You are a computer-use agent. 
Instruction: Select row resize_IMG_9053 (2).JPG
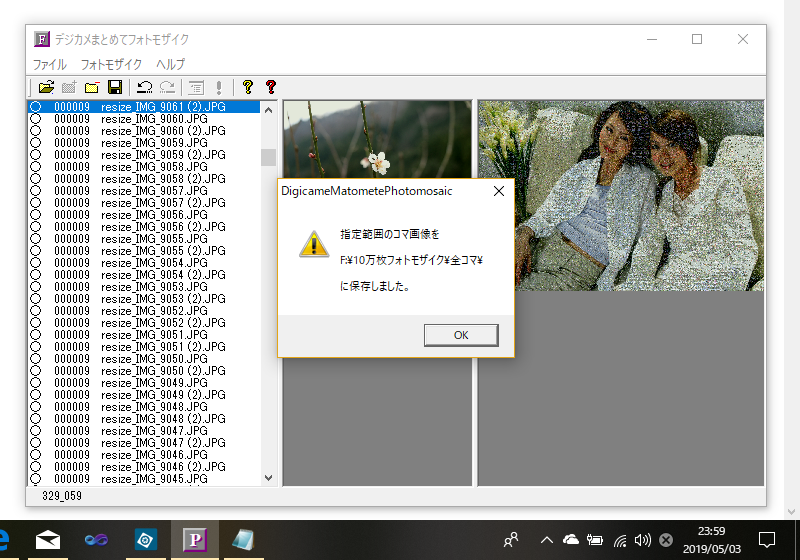pos(144,298)
